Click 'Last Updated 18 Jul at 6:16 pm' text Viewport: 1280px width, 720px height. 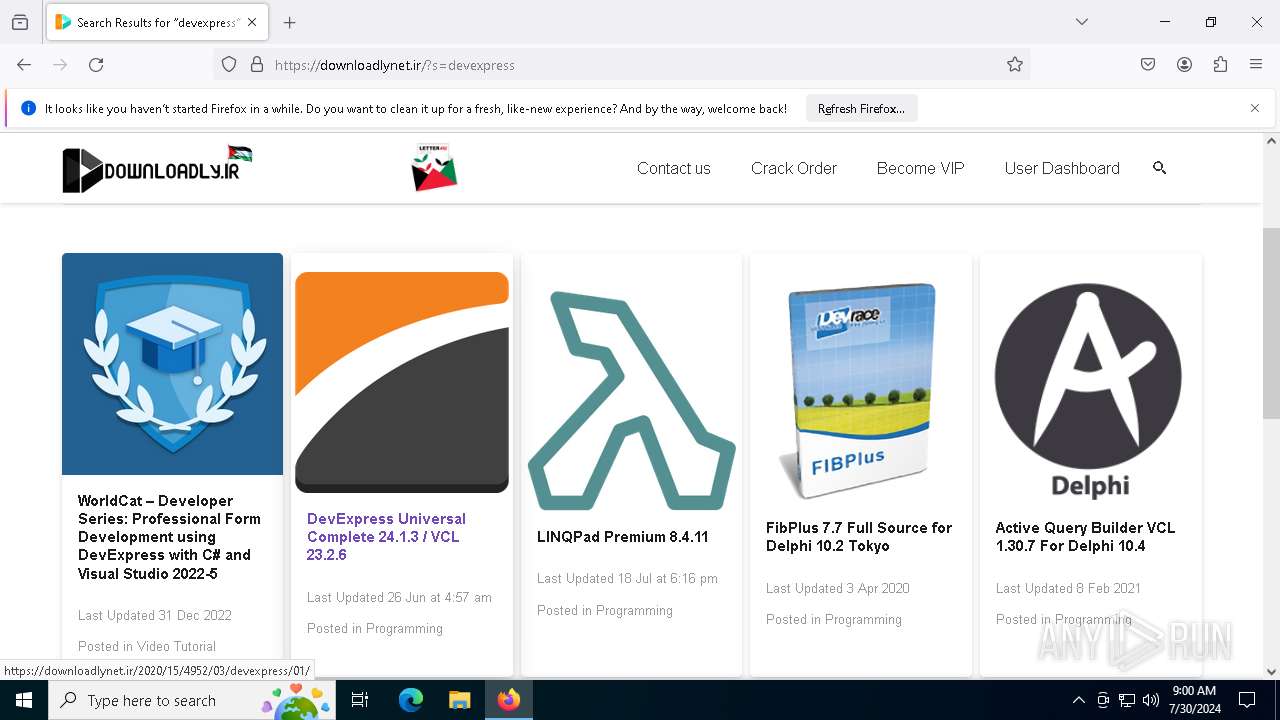[627, 578]
